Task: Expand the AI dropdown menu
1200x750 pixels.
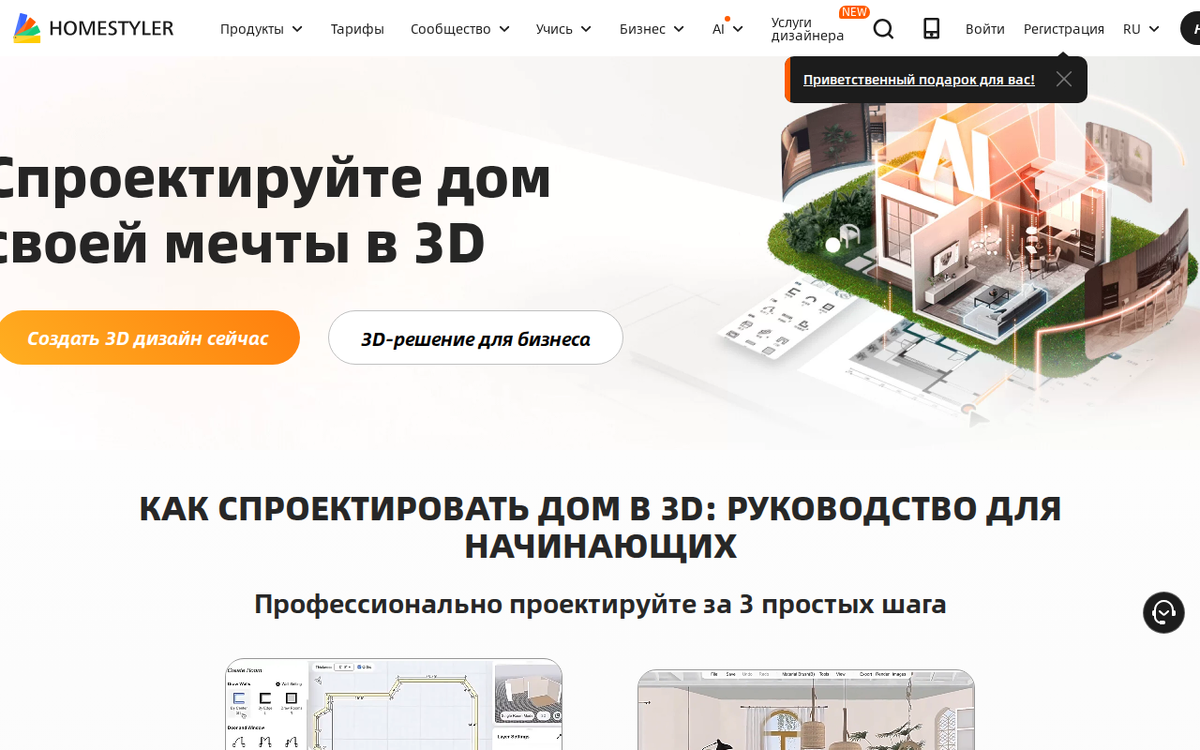Action: [728, 29]
